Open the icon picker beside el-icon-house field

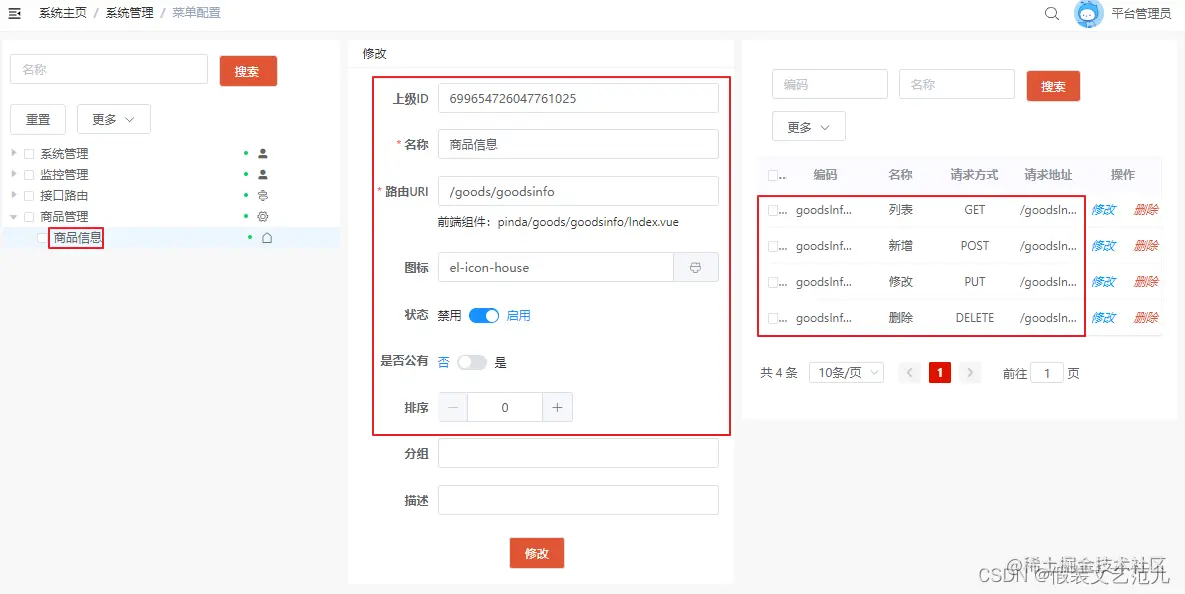697,267
